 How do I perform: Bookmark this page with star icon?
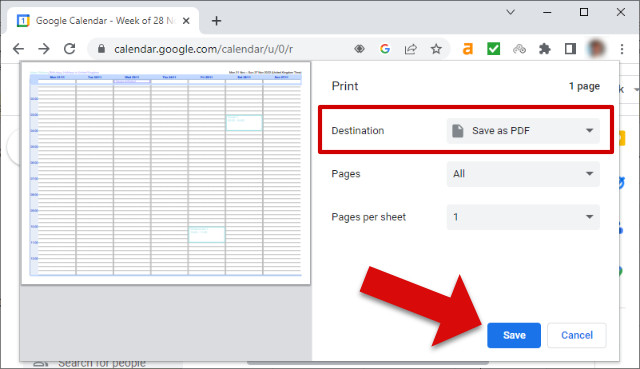click(x=436, y=49)
